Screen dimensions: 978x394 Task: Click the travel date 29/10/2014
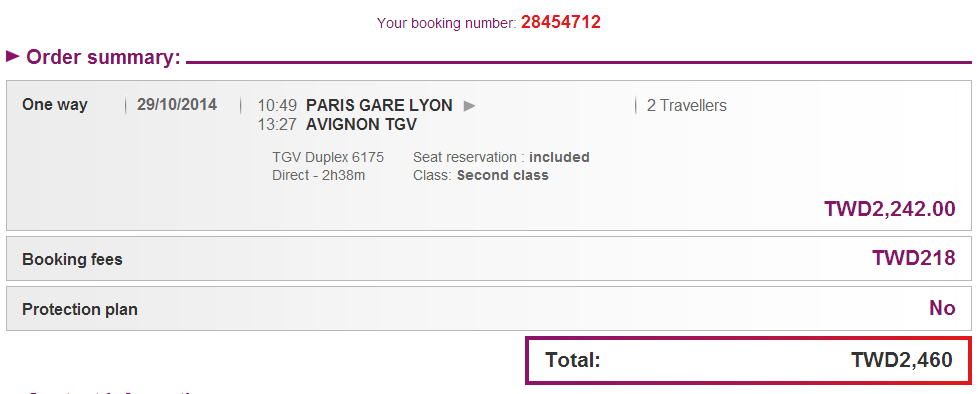click(x=177, y=105)
